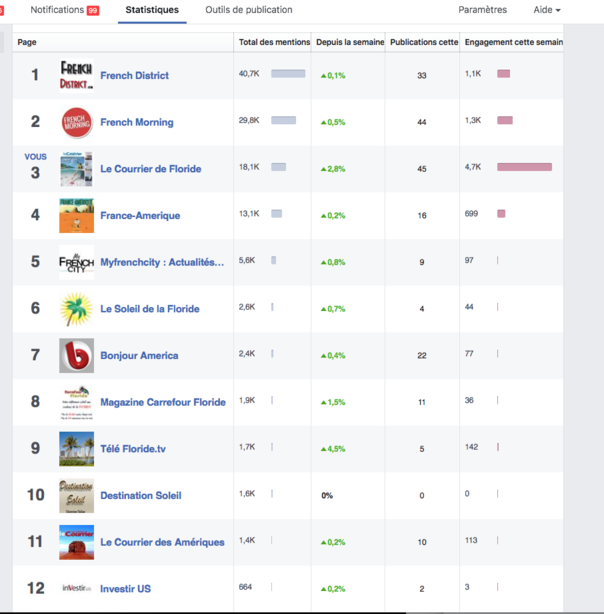Open Magazine Carrefour Floride link
Screen dimensions: 604x614
[163, 402]
